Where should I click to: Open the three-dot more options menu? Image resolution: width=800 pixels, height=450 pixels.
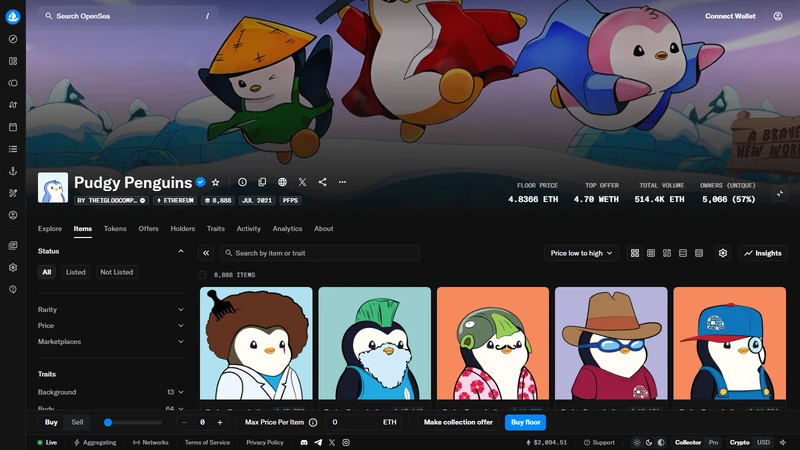coord(342,182)
